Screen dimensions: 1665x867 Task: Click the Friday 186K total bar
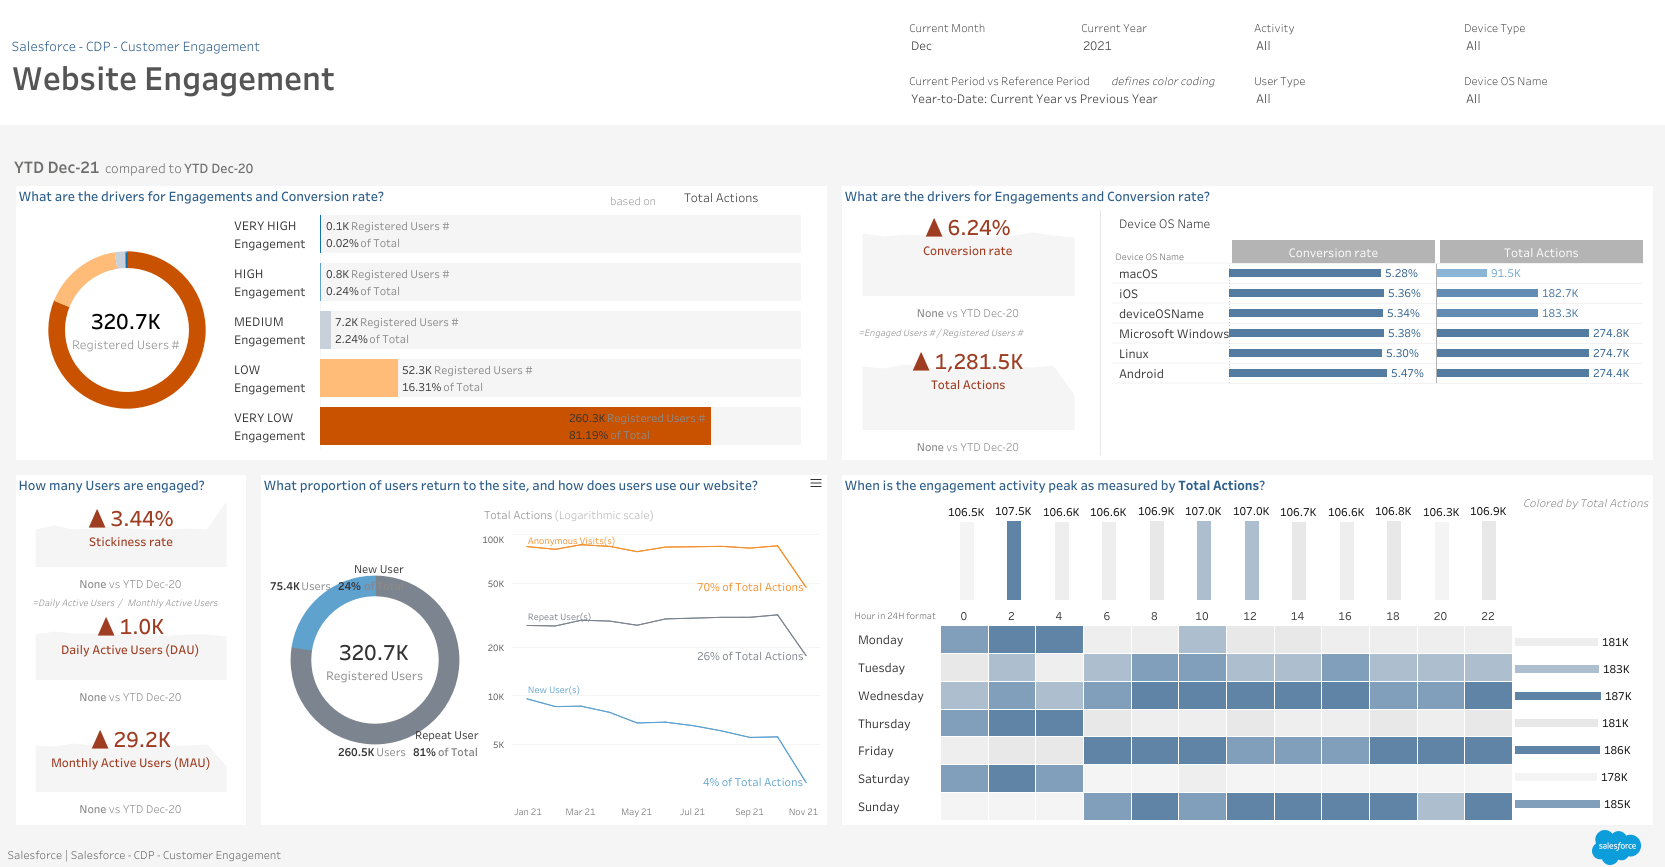pyautogui.click(x=1557, y=750)
